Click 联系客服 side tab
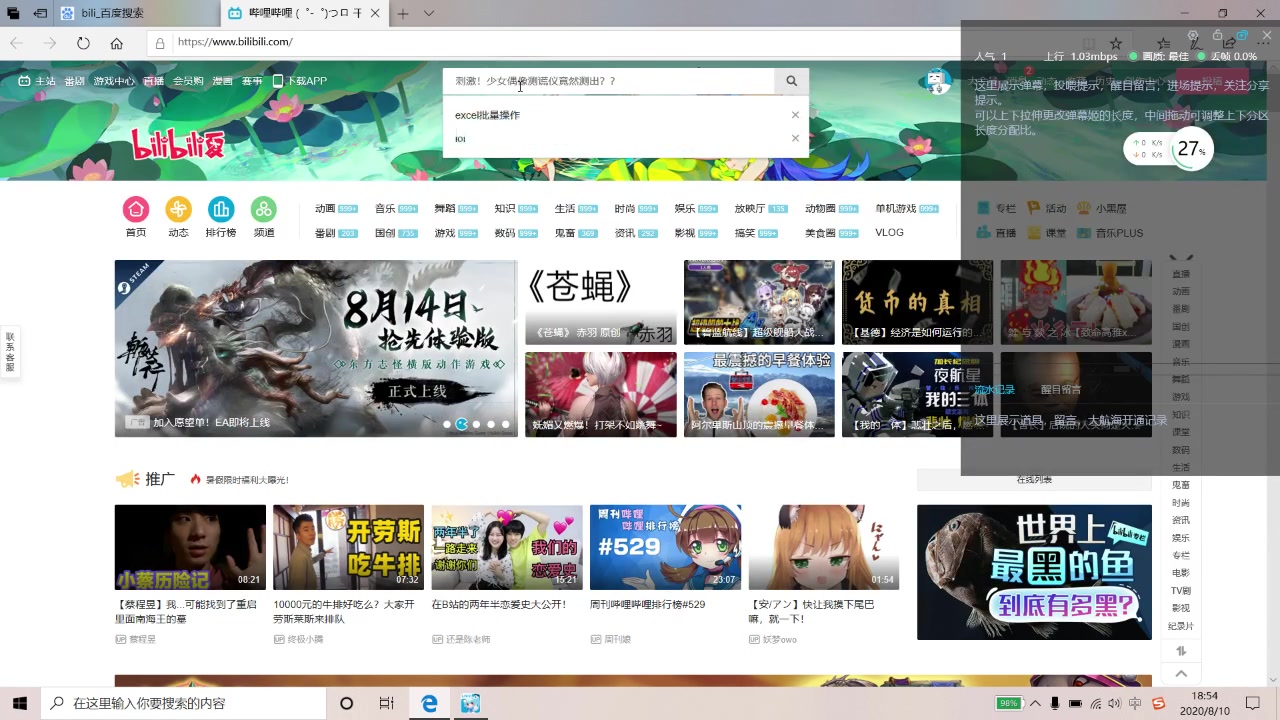This screenshot has height=720, width=1280. (x=10, y=352)
